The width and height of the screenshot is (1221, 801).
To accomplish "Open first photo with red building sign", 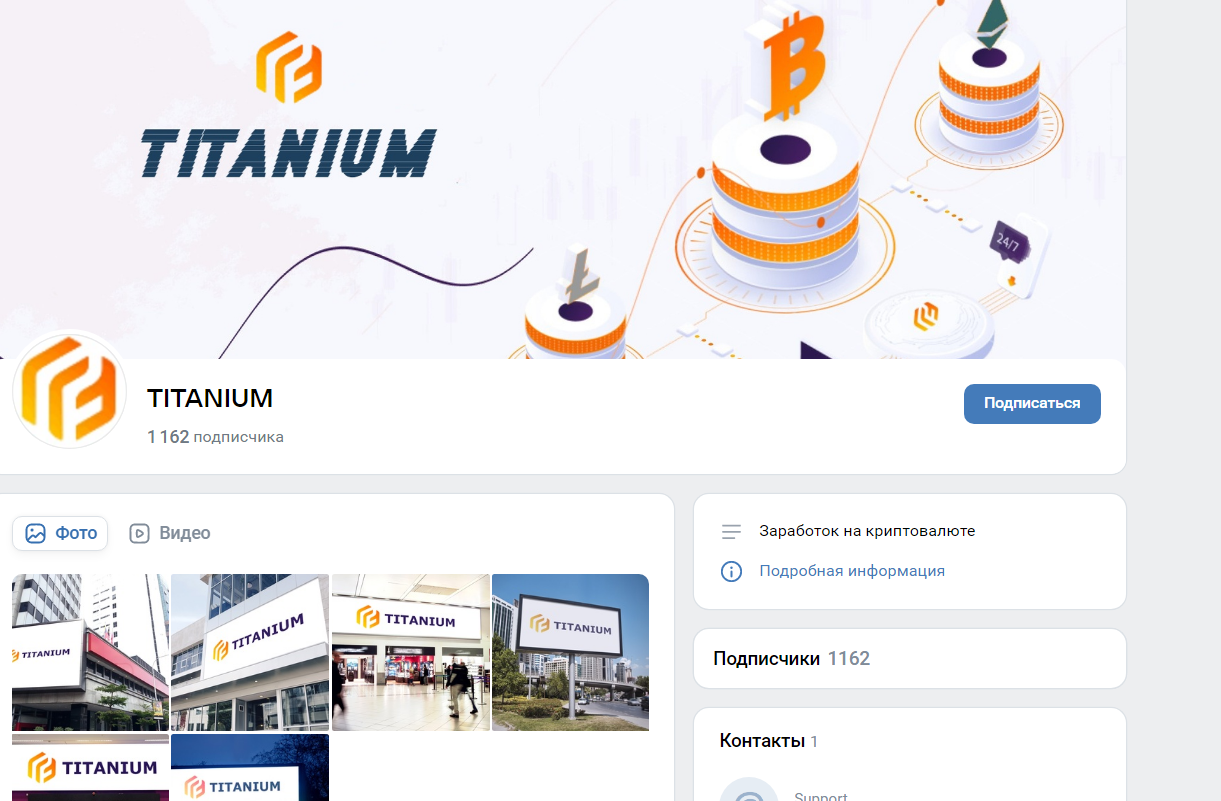I will (90, 652).
